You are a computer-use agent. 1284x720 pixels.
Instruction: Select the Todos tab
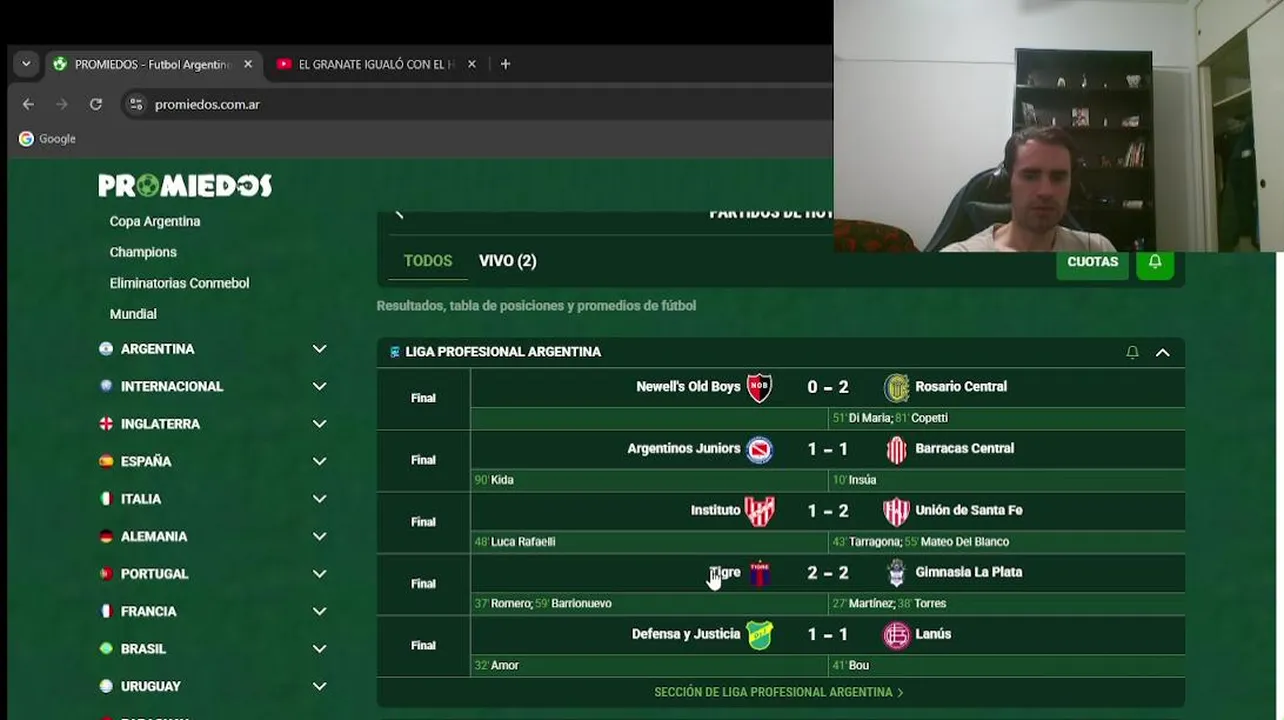point(428,261)
